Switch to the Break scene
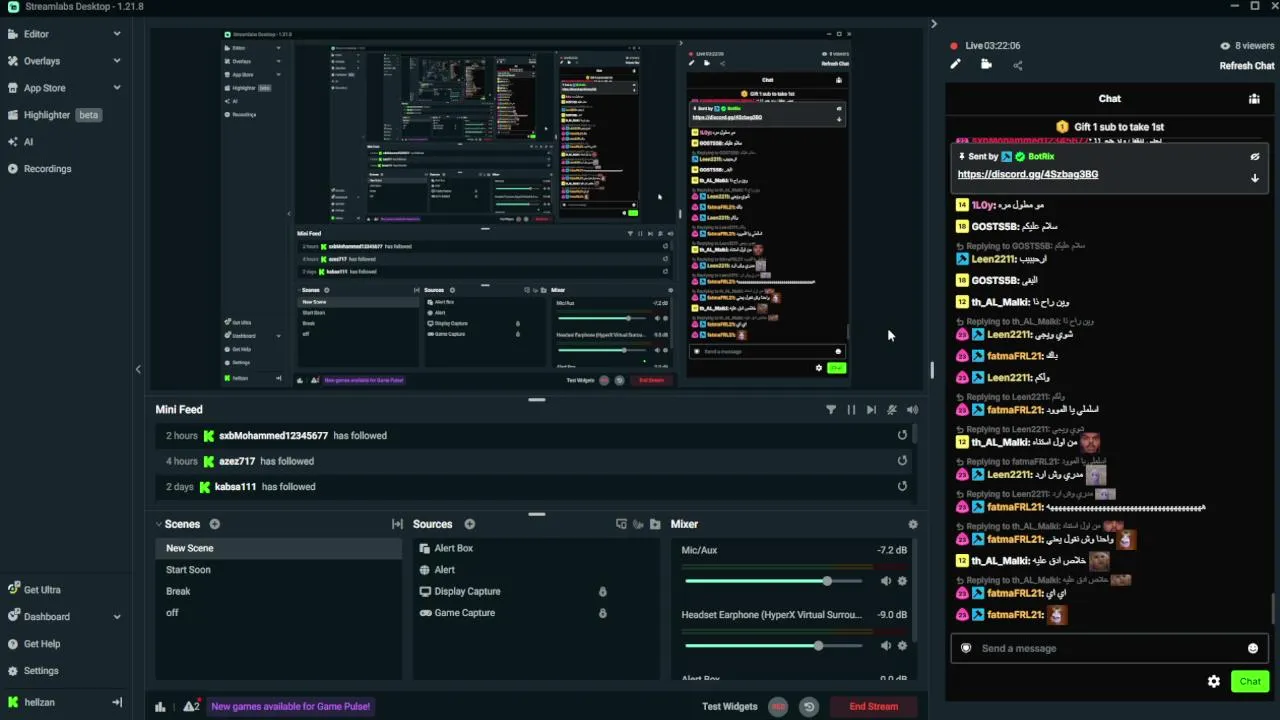Screen dimensions: 1280x720 [279, 591]
